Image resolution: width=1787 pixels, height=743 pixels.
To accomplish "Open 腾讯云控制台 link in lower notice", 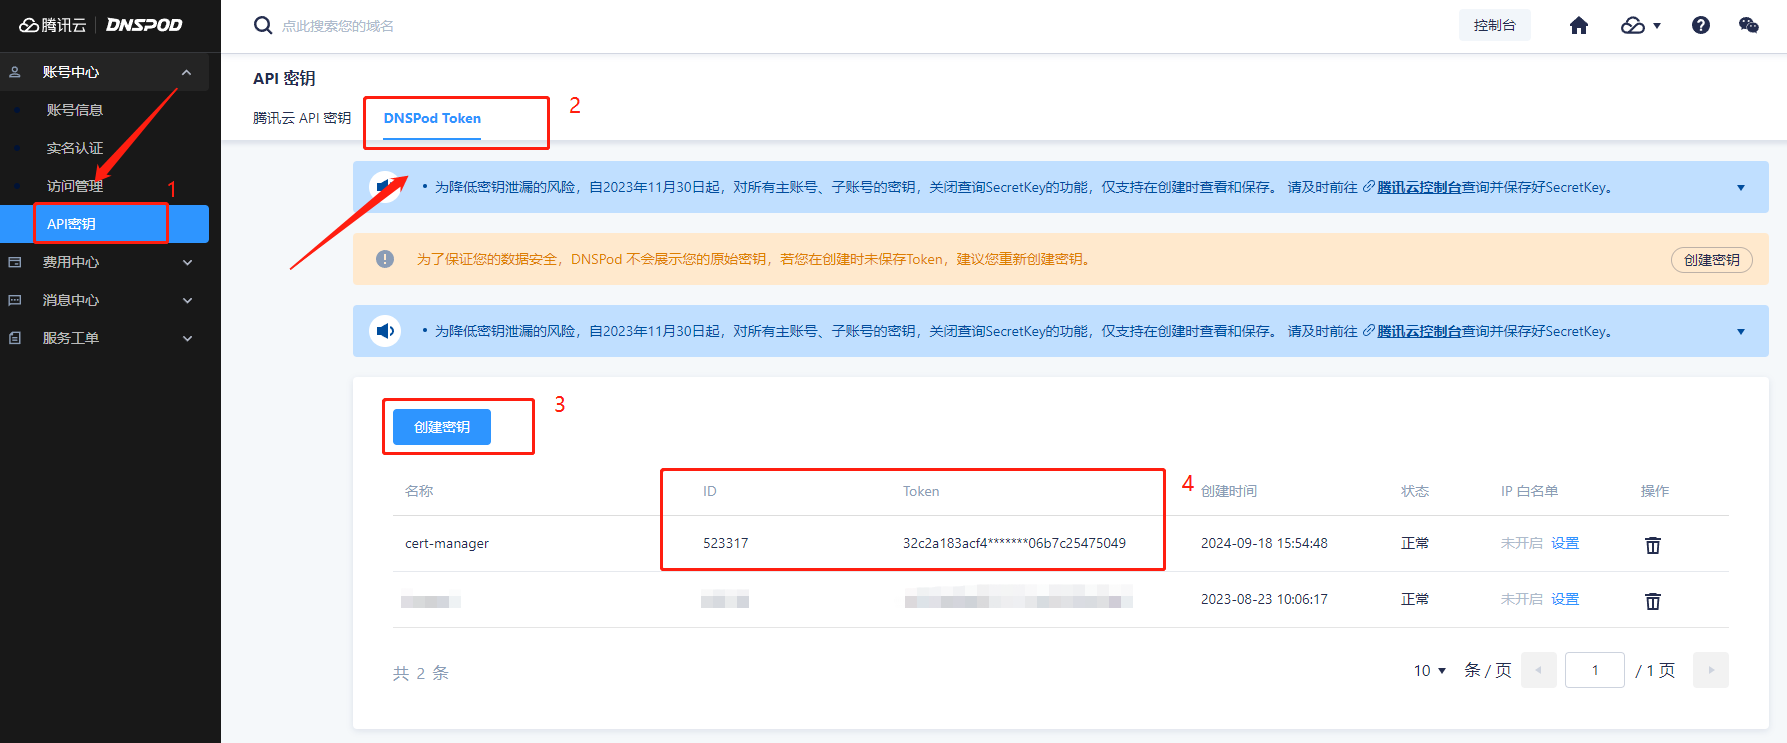I will [x=1419, y=331].
